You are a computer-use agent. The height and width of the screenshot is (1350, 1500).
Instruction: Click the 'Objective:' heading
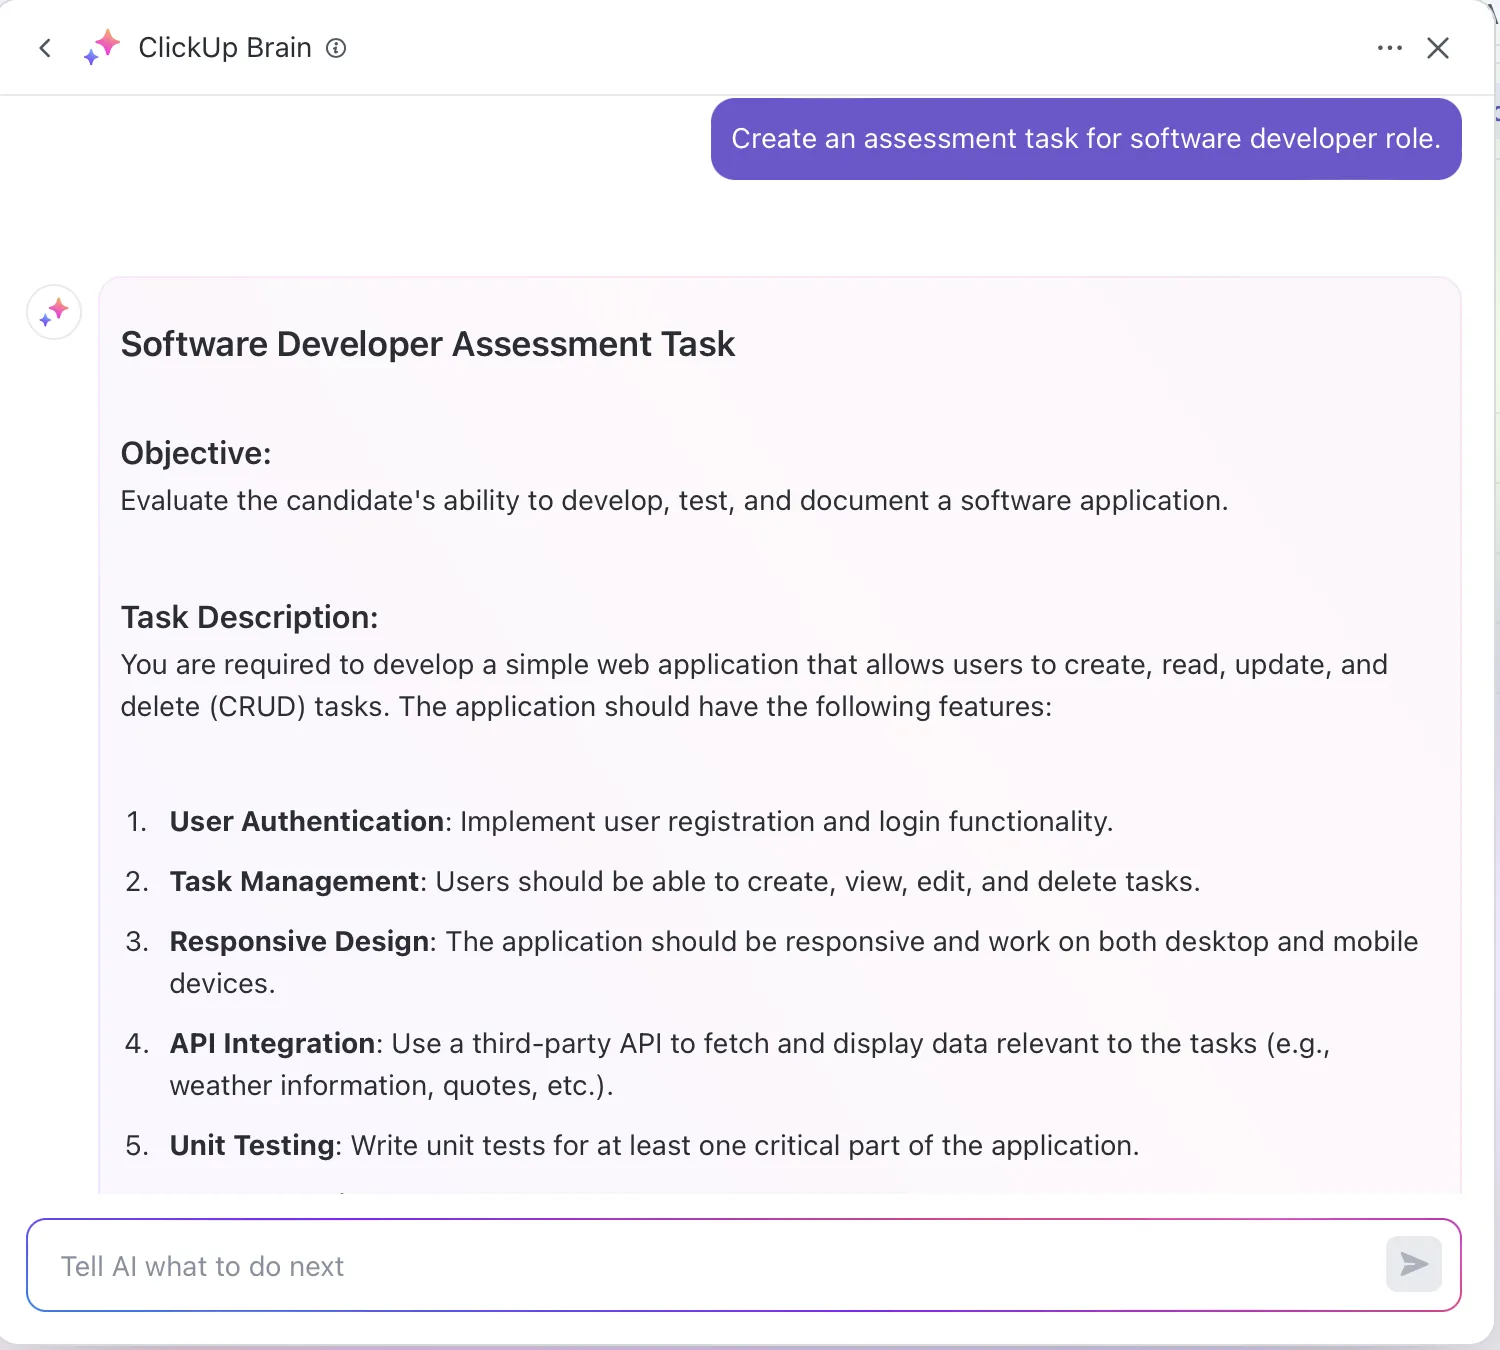tap(196, 453)
